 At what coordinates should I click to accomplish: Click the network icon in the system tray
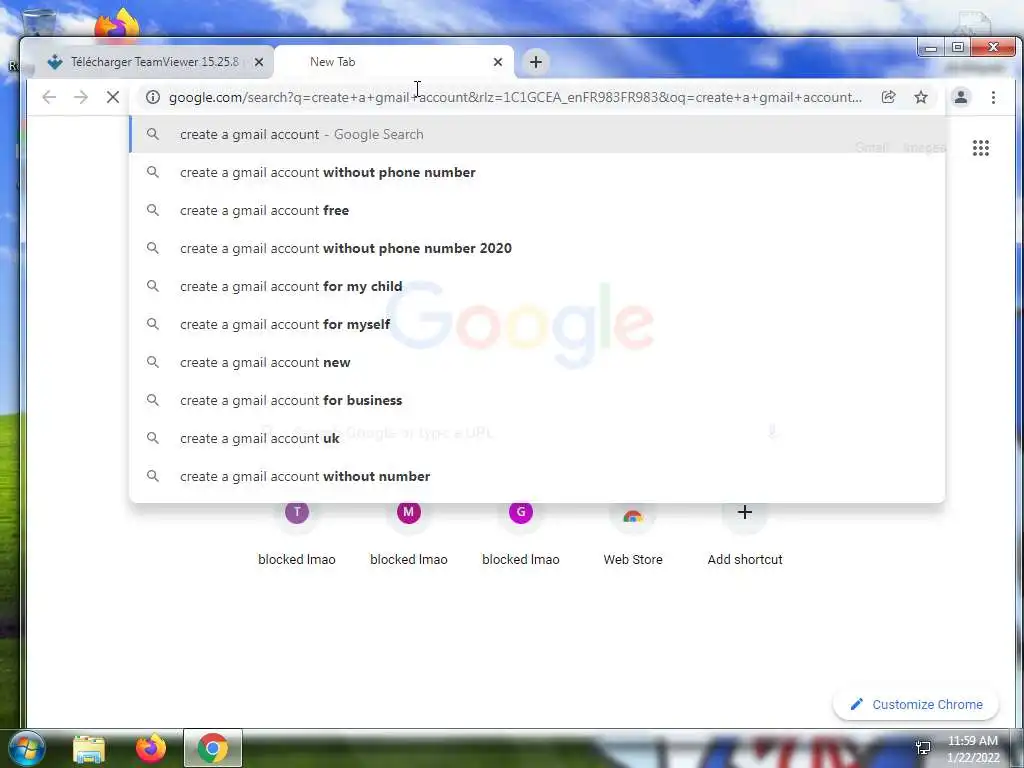coord(923,747)
